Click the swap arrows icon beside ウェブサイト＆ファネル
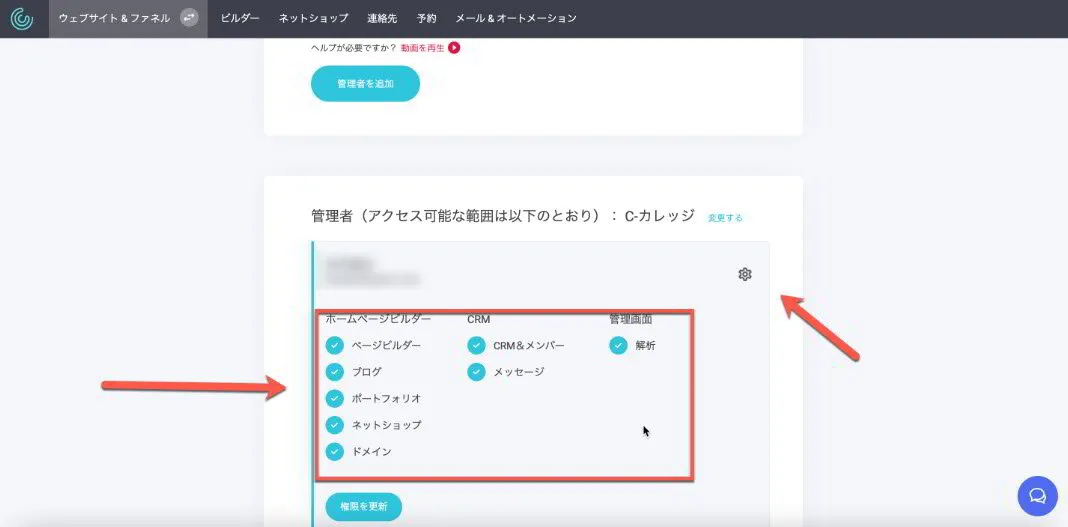 coord(189,18)
